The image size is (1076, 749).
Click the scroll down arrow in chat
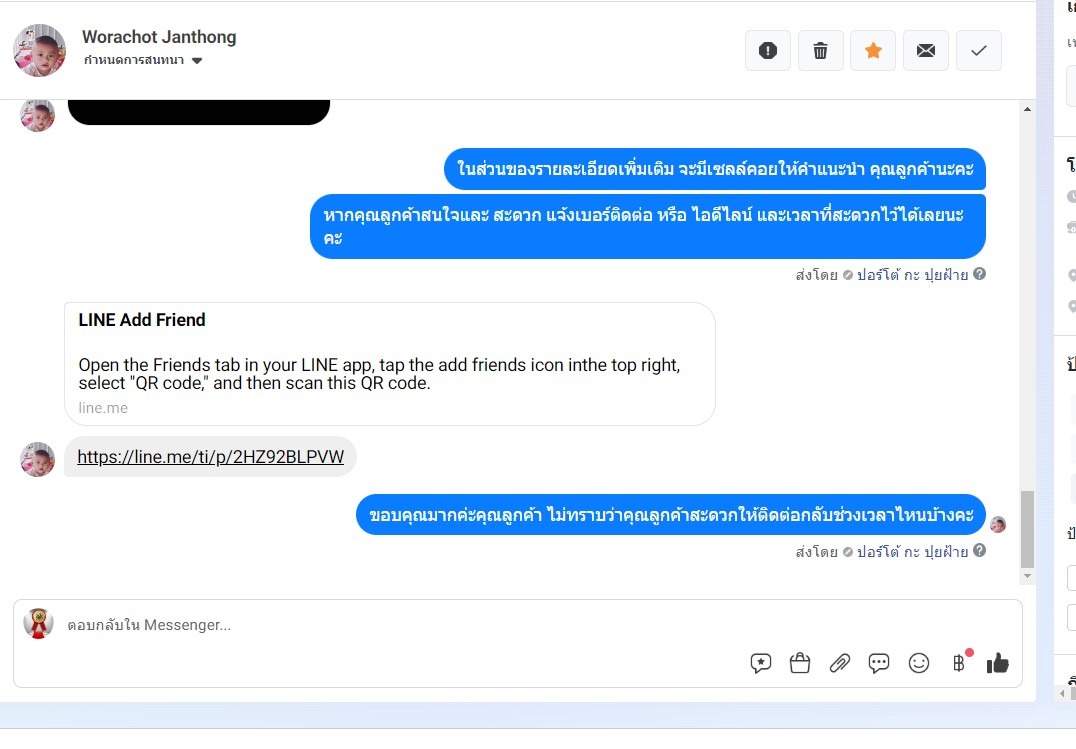pos(1027,576)
